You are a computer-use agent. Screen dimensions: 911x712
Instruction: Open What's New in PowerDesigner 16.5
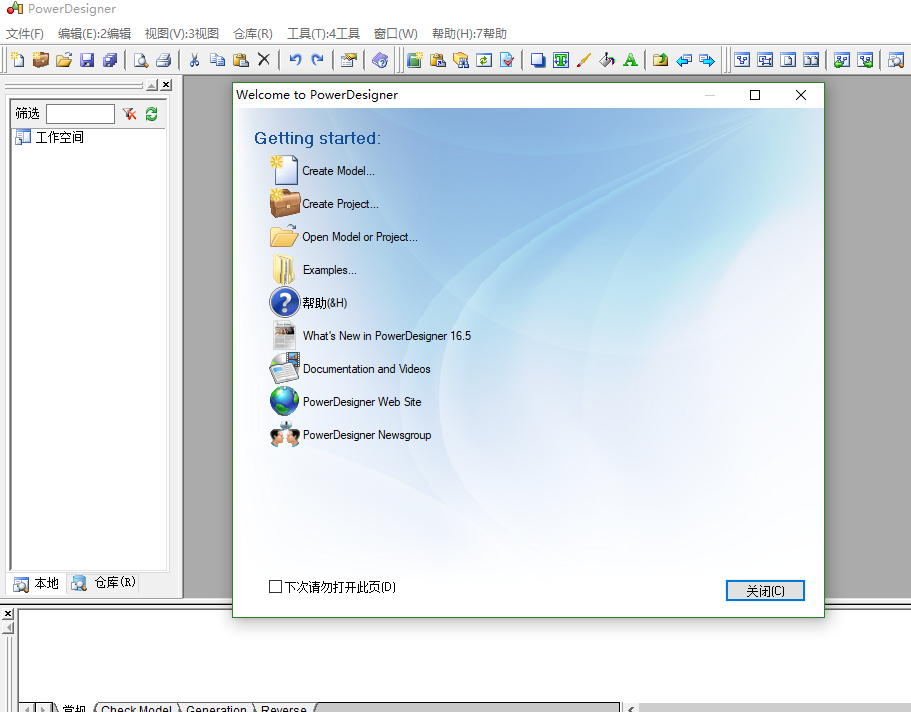click(387, 336)
